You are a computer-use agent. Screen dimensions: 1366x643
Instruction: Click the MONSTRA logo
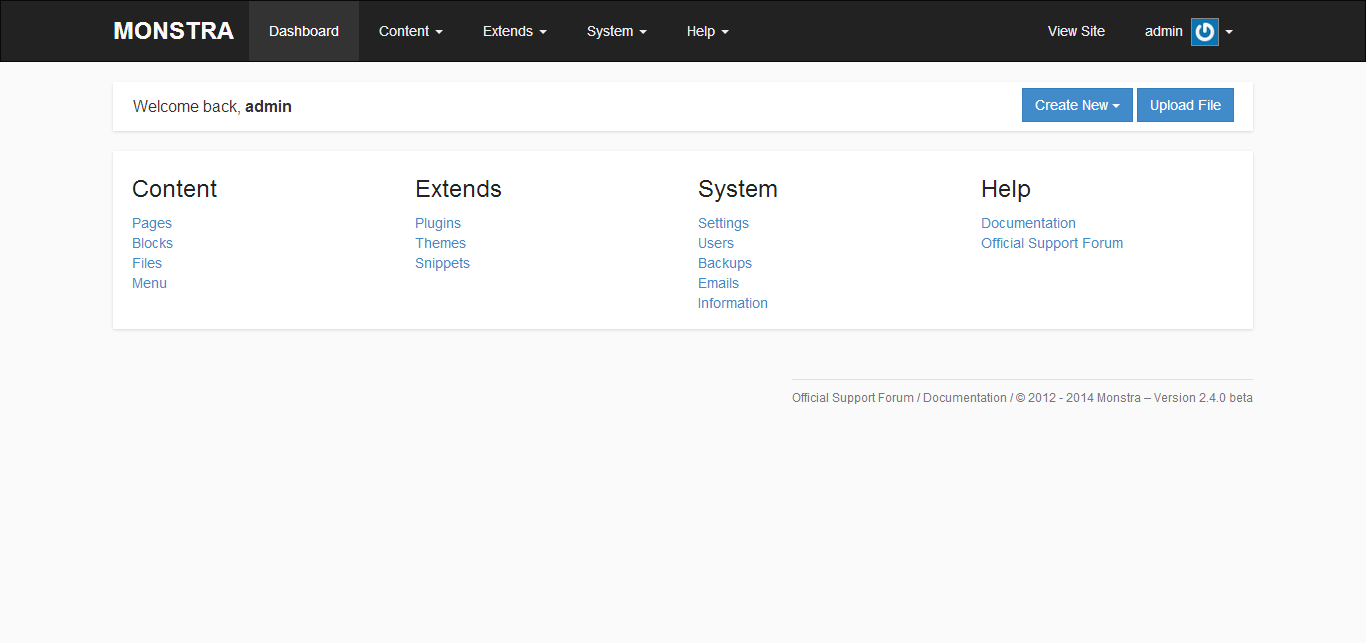(173, 31)
